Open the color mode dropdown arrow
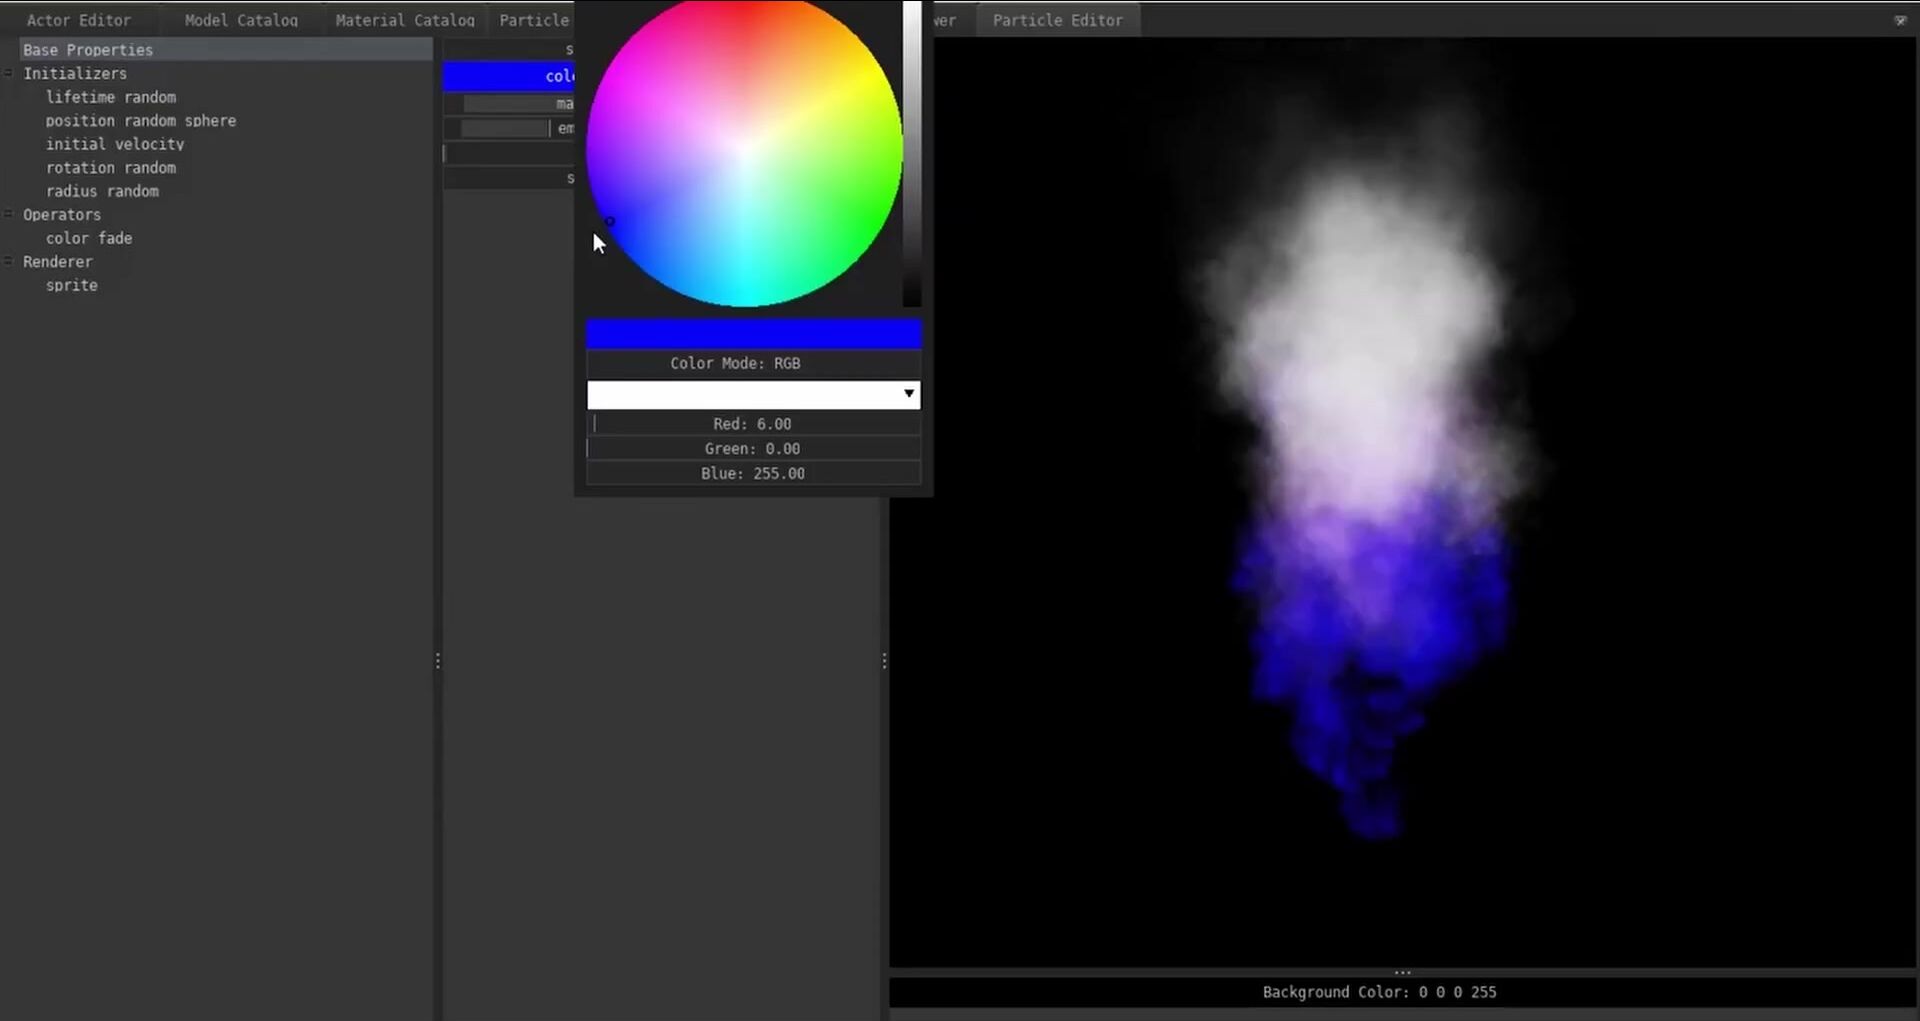Screen dimensions: 1920x1021 908,394
